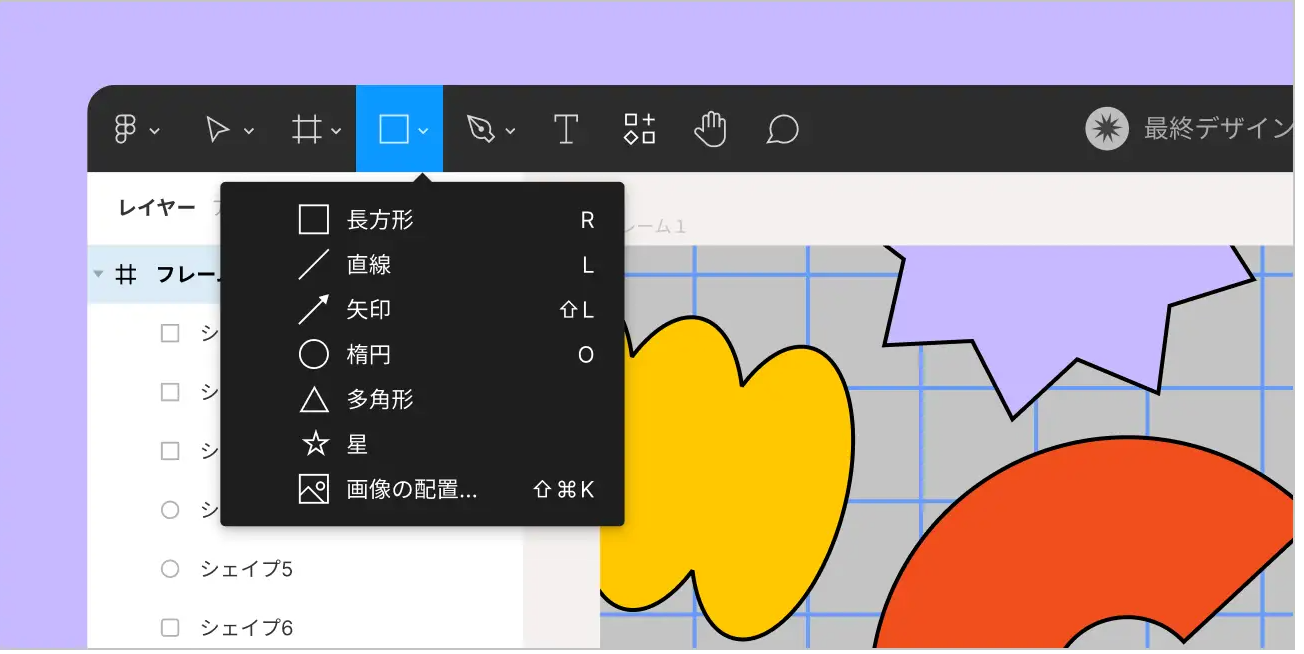Image resolution: width=1304 pixels, height=654 pixels.
Task: Click the diagonal line icon next to 直線
Action: click(x=314, y=265)
